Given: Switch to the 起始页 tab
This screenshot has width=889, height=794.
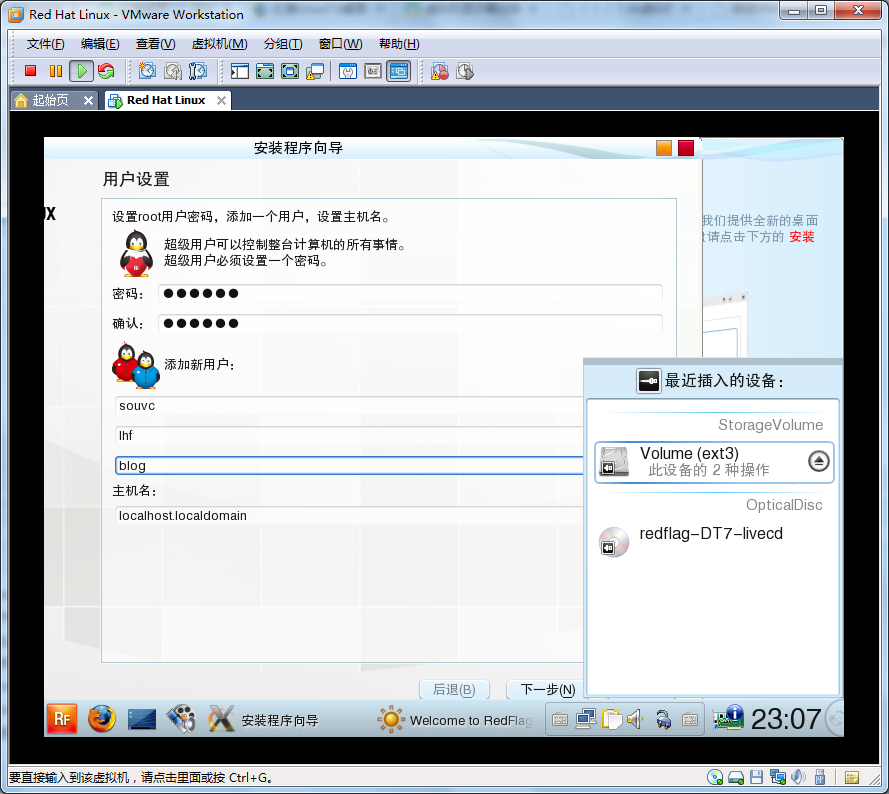Looking at the screenshot, I should (x=50, y=100).
